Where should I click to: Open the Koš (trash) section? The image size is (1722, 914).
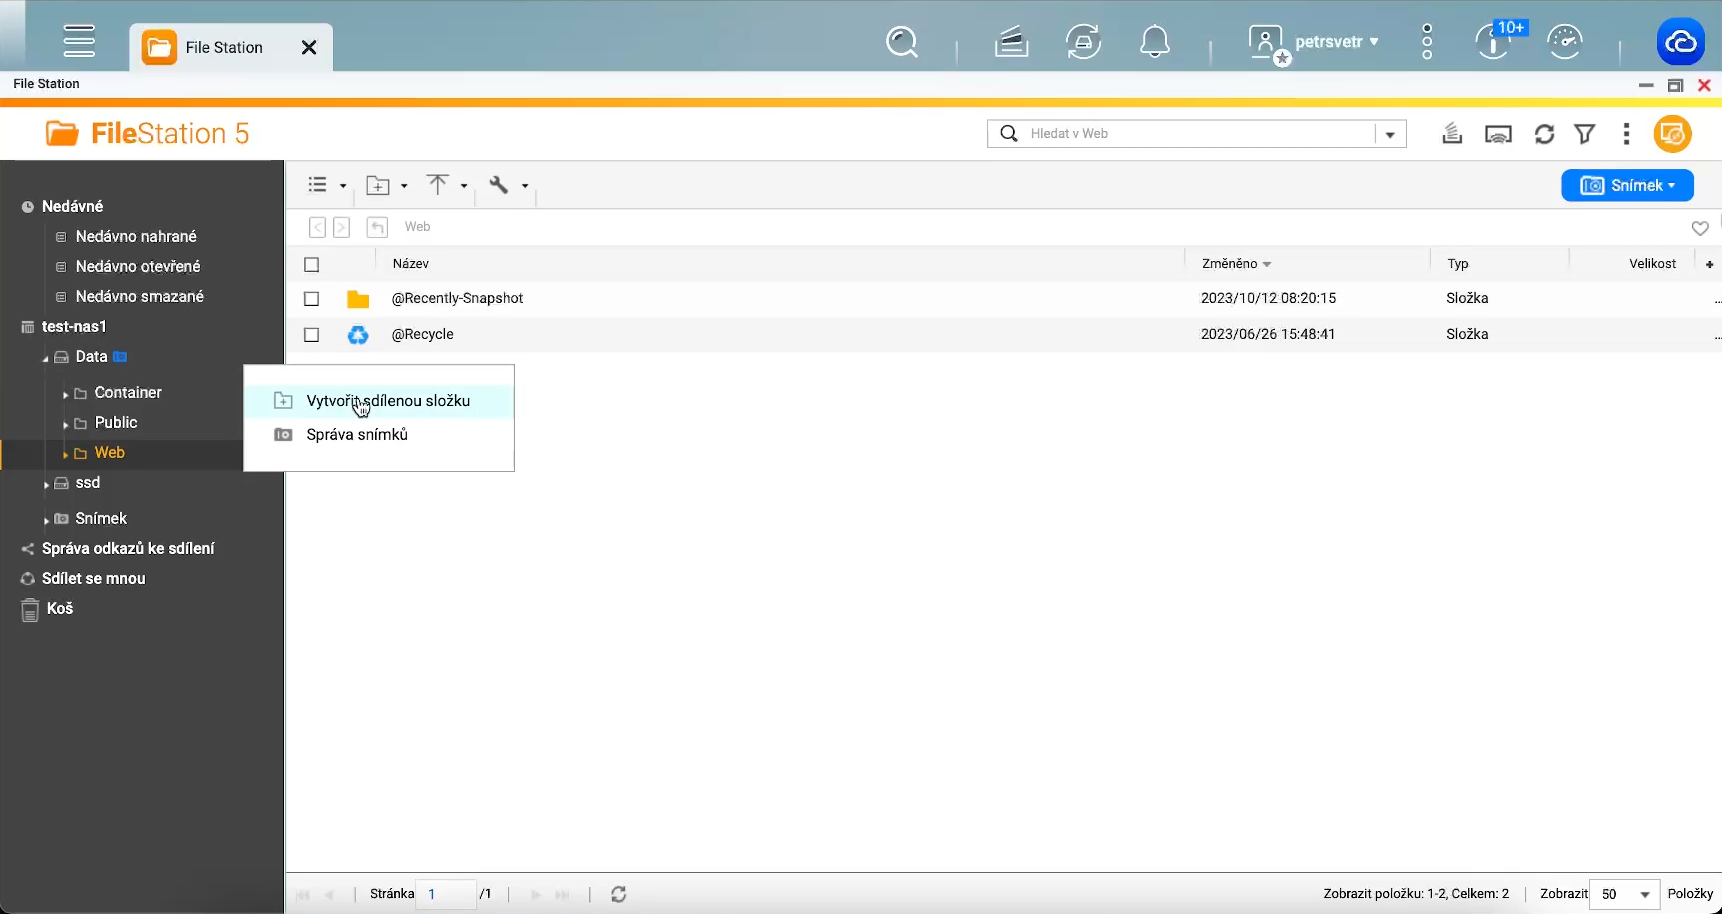60,608
